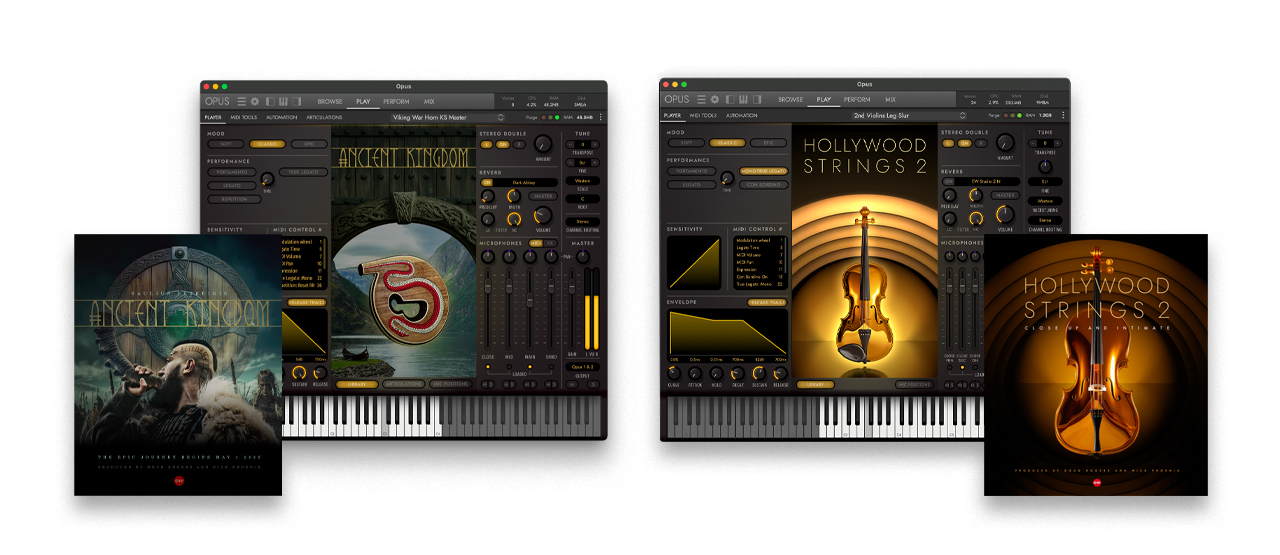Open Western scale dropdown in Ancient Kingdom window
This screenshot has width=1280, height=555.
[x=582, y=181]
